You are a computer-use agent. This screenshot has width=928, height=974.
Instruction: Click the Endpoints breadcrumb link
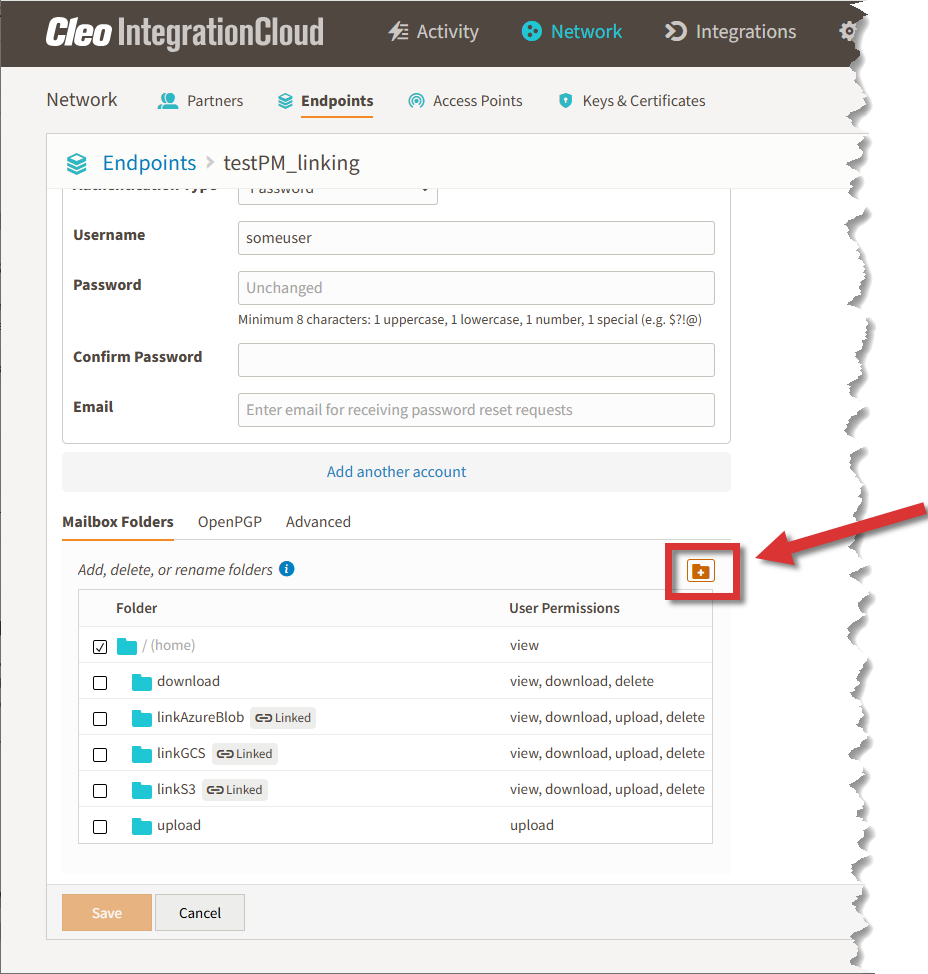[x=149, y=163]
